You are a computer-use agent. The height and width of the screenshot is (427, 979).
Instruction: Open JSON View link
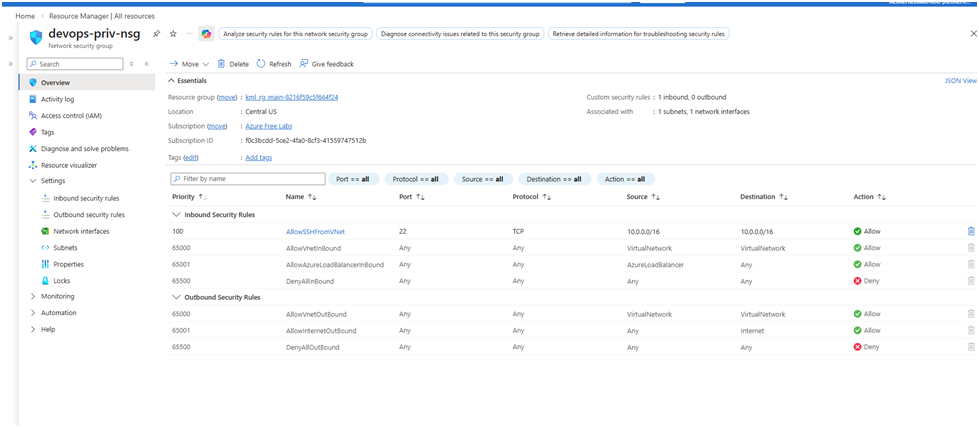[x=961, y=81]
